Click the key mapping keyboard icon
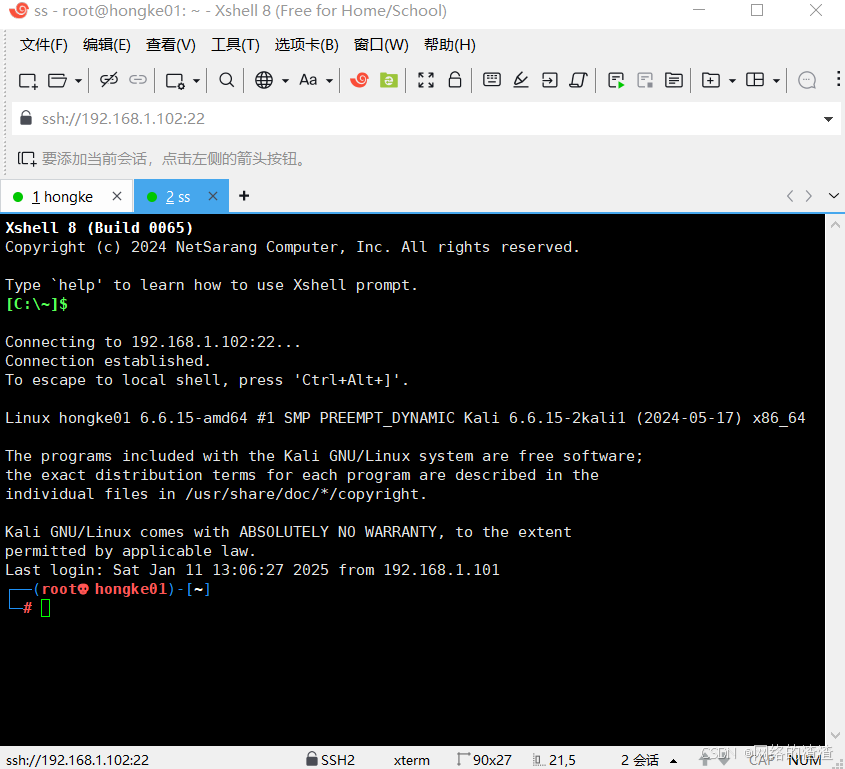 coord(491,80)
